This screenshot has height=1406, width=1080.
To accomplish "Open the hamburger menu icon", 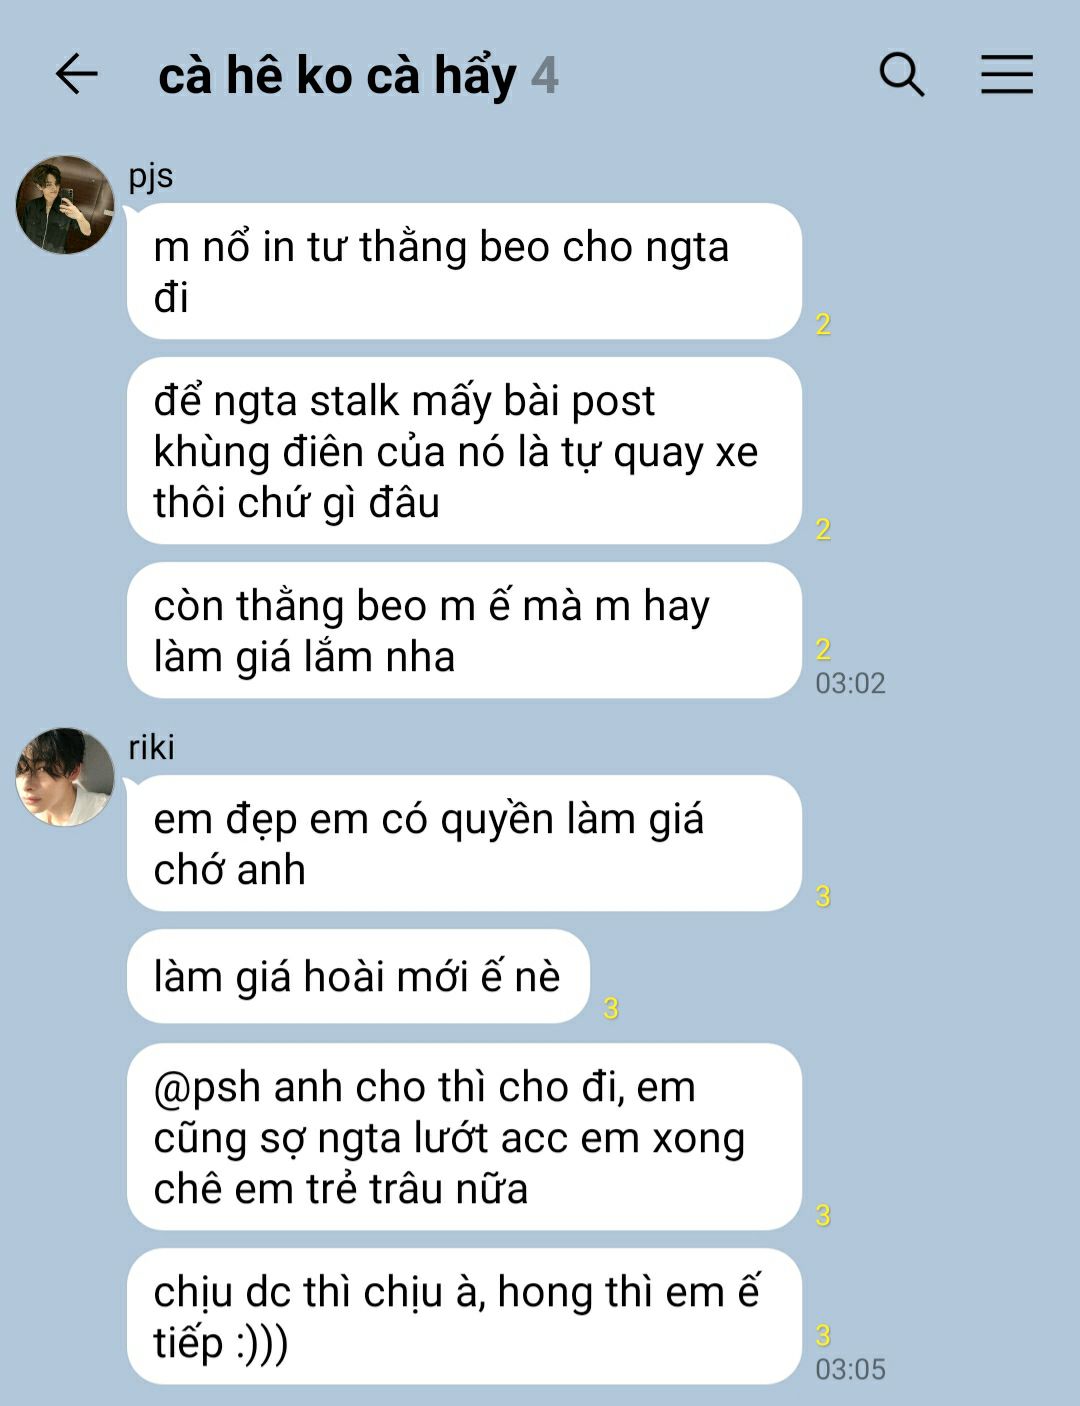I will pyautogui.click(x=1006, y=74).
